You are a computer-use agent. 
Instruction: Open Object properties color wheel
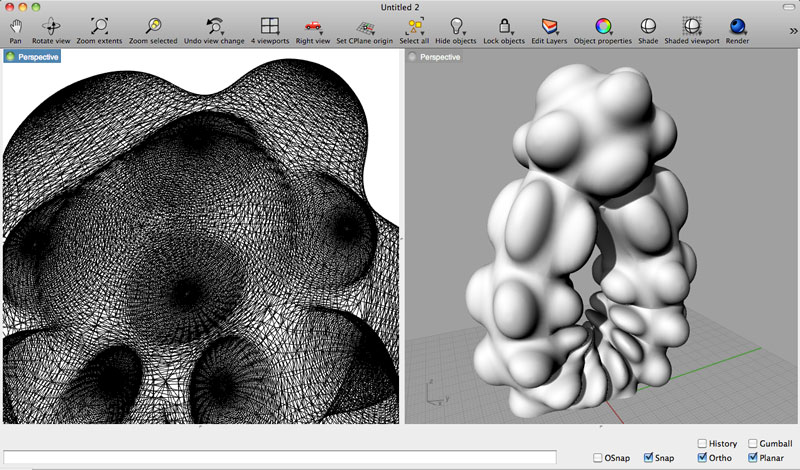tap(603, 26)
